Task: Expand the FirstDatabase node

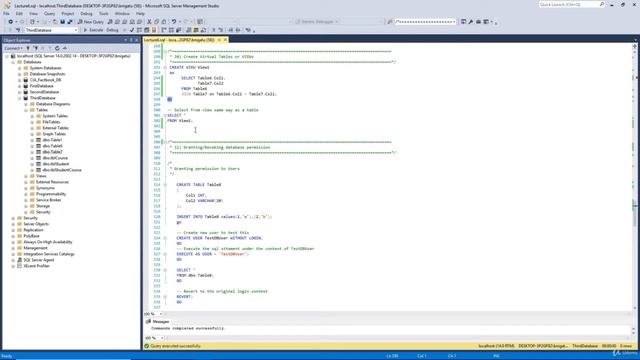Action: click(x=20, y=86)
